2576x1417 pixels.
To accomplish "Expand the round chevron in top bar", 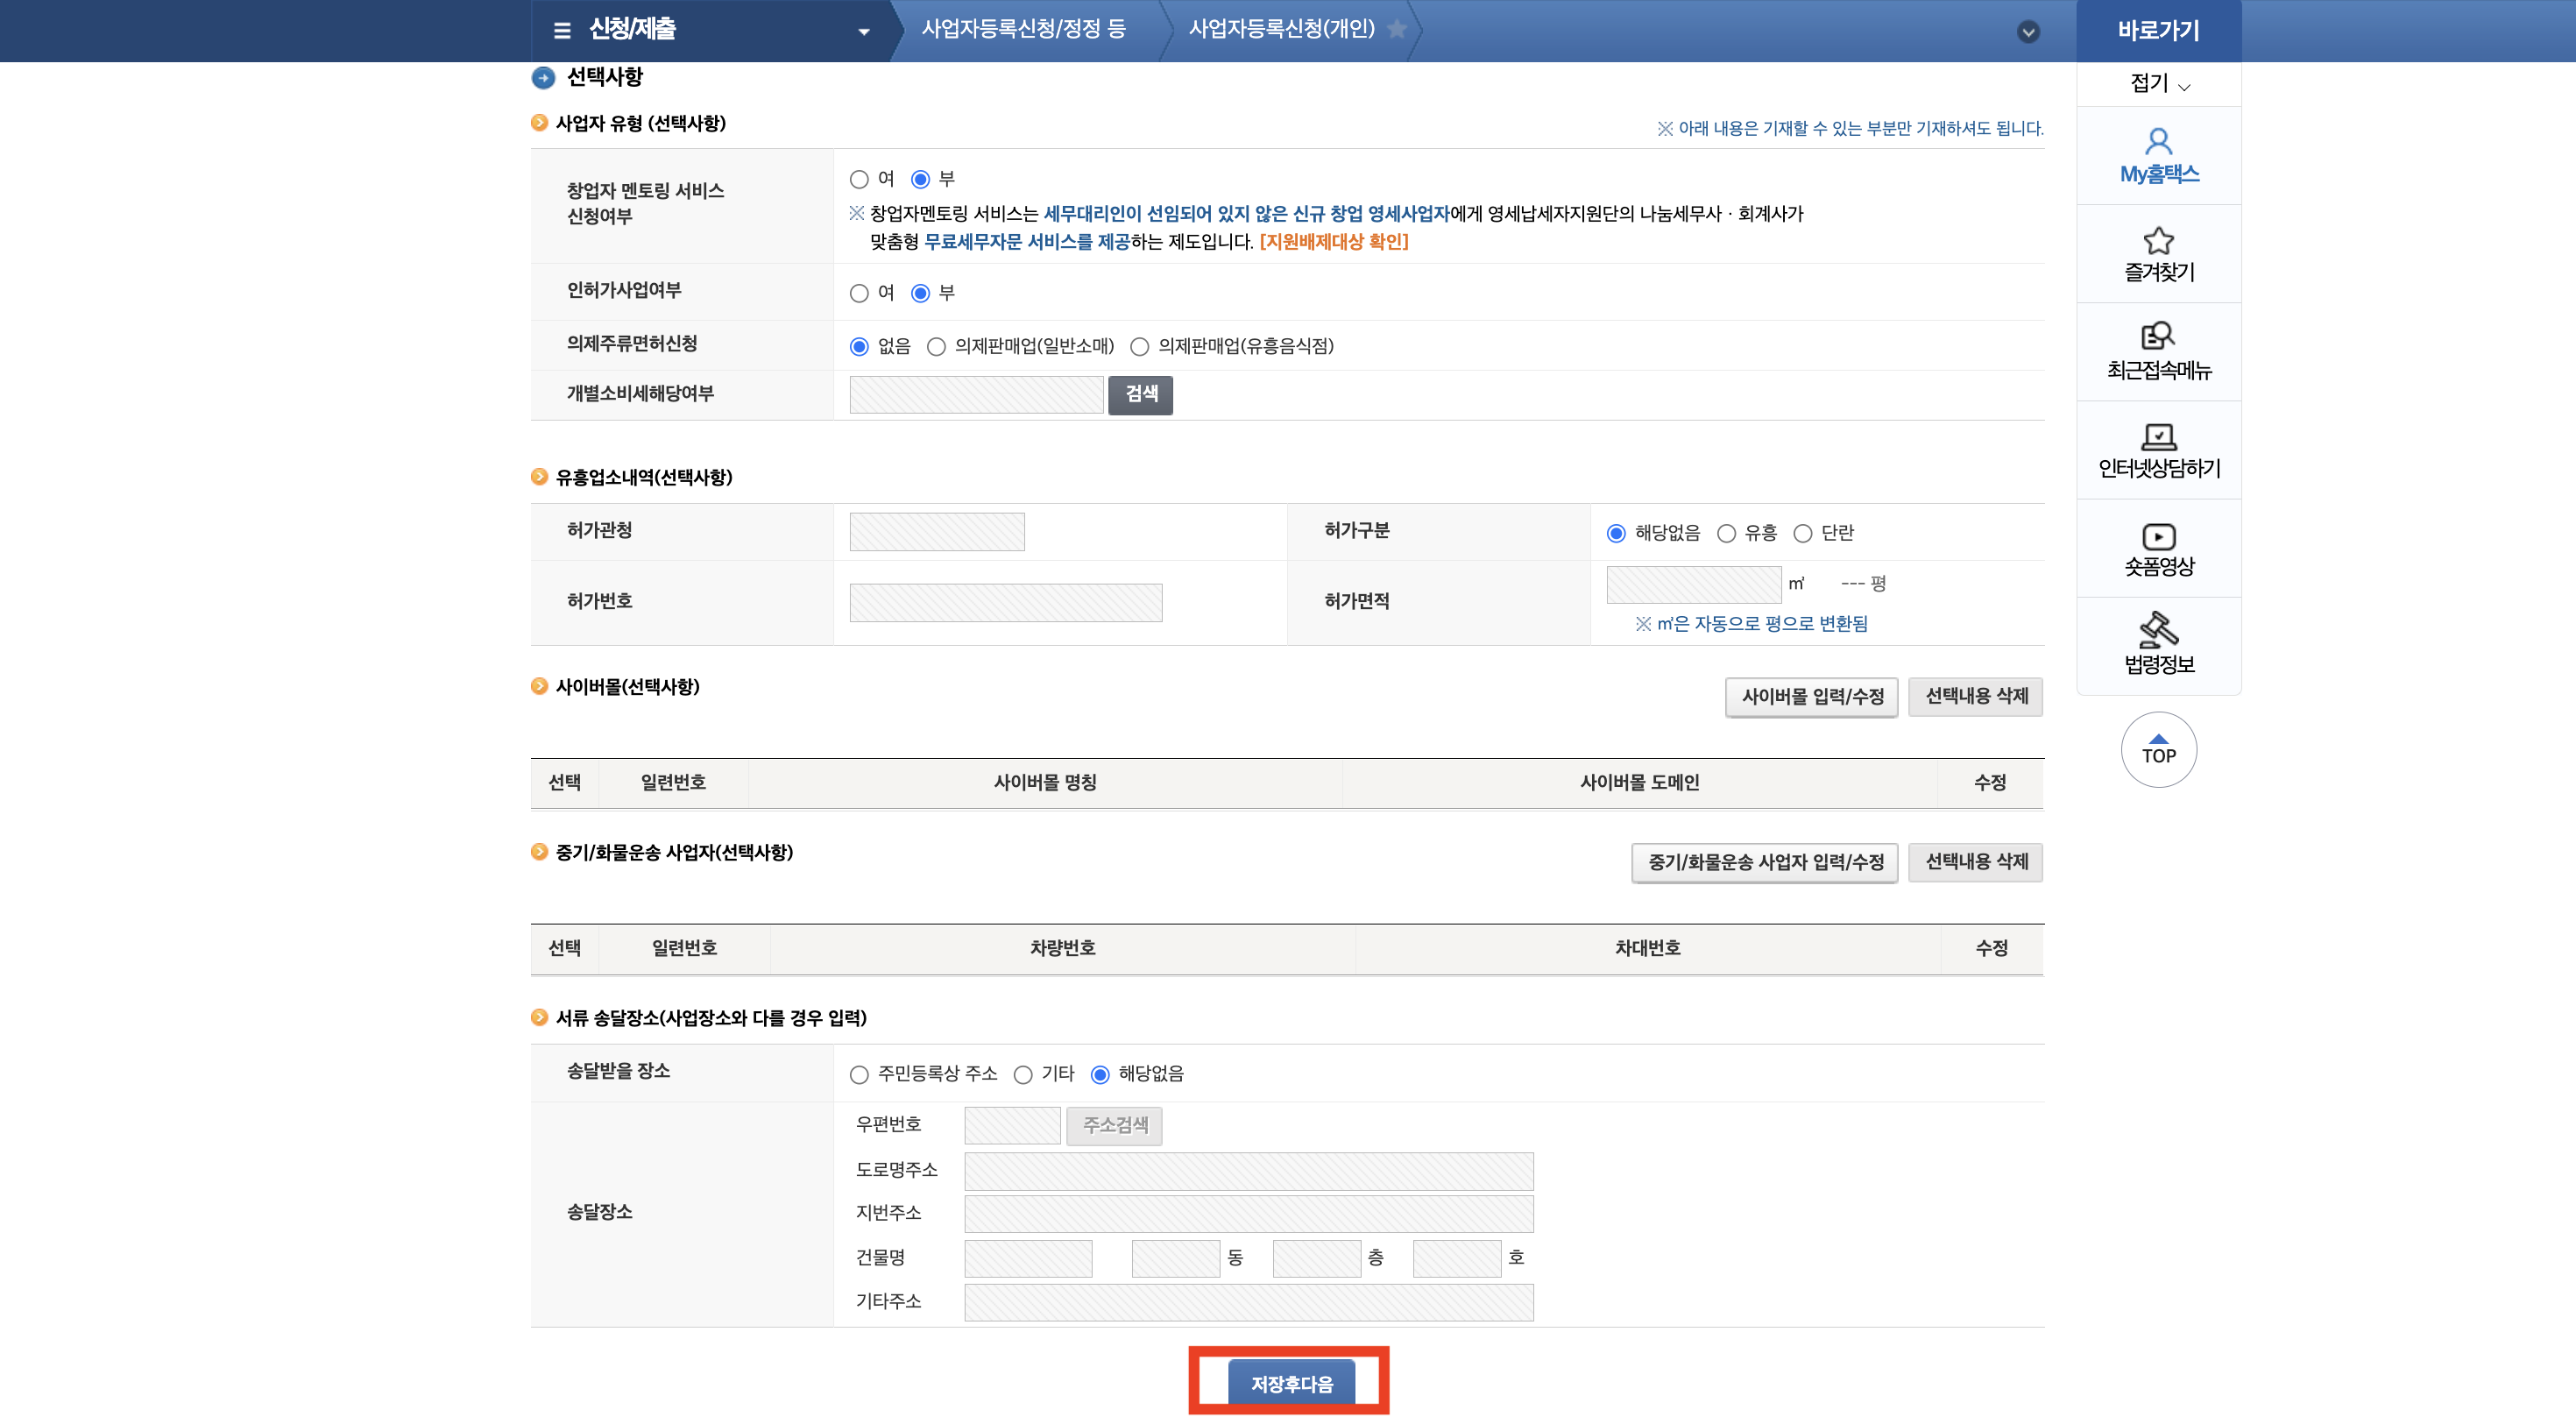I will [2028, 32].
